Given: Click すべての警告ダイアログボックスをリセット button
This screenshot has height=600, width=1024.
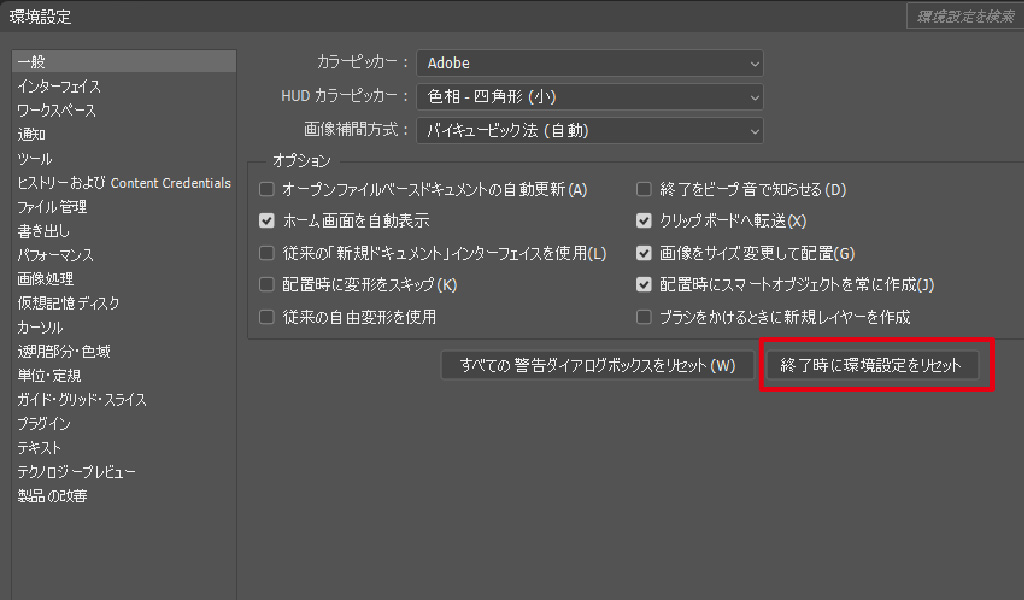Looking at the screenshot, I should [x=597, y=365].
